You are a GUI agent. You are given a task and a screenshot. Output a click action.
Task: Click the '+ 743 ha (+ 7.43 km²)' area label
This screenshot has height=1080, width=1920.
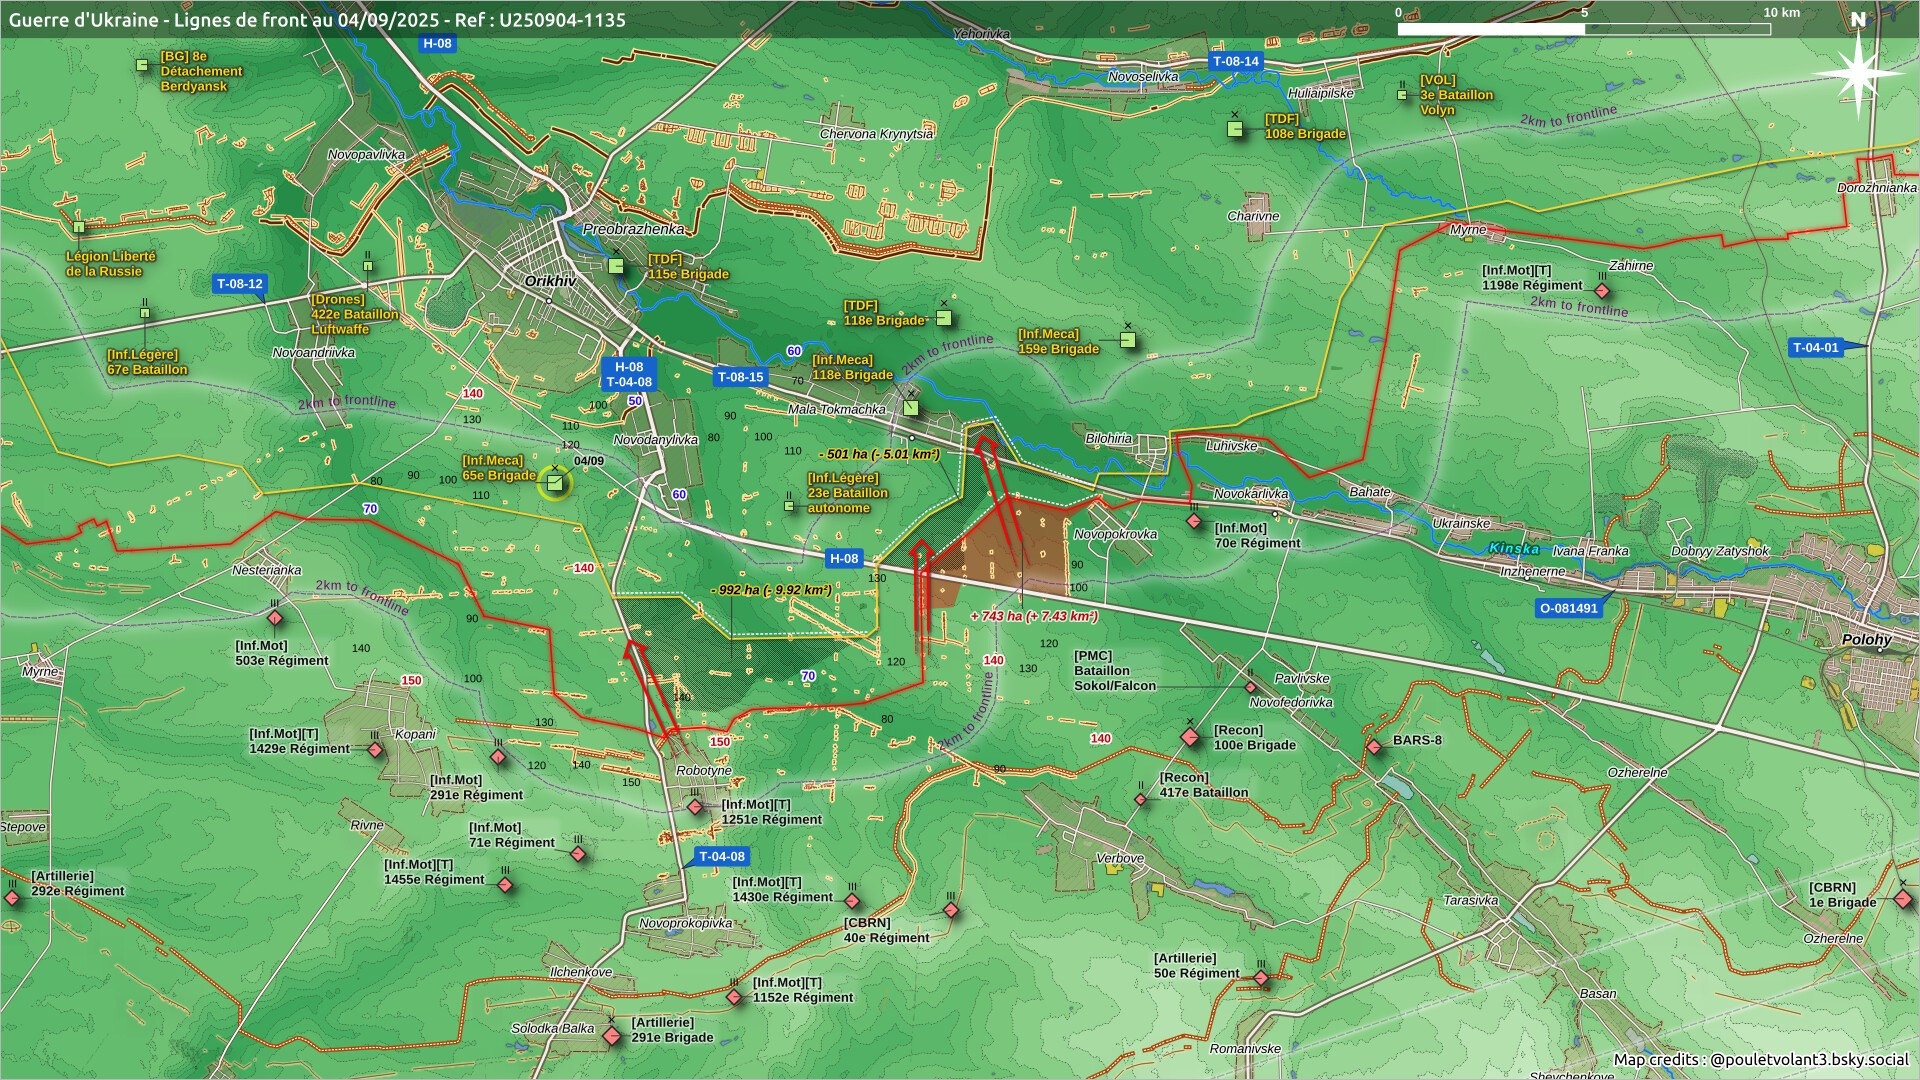click(1034, 616)
